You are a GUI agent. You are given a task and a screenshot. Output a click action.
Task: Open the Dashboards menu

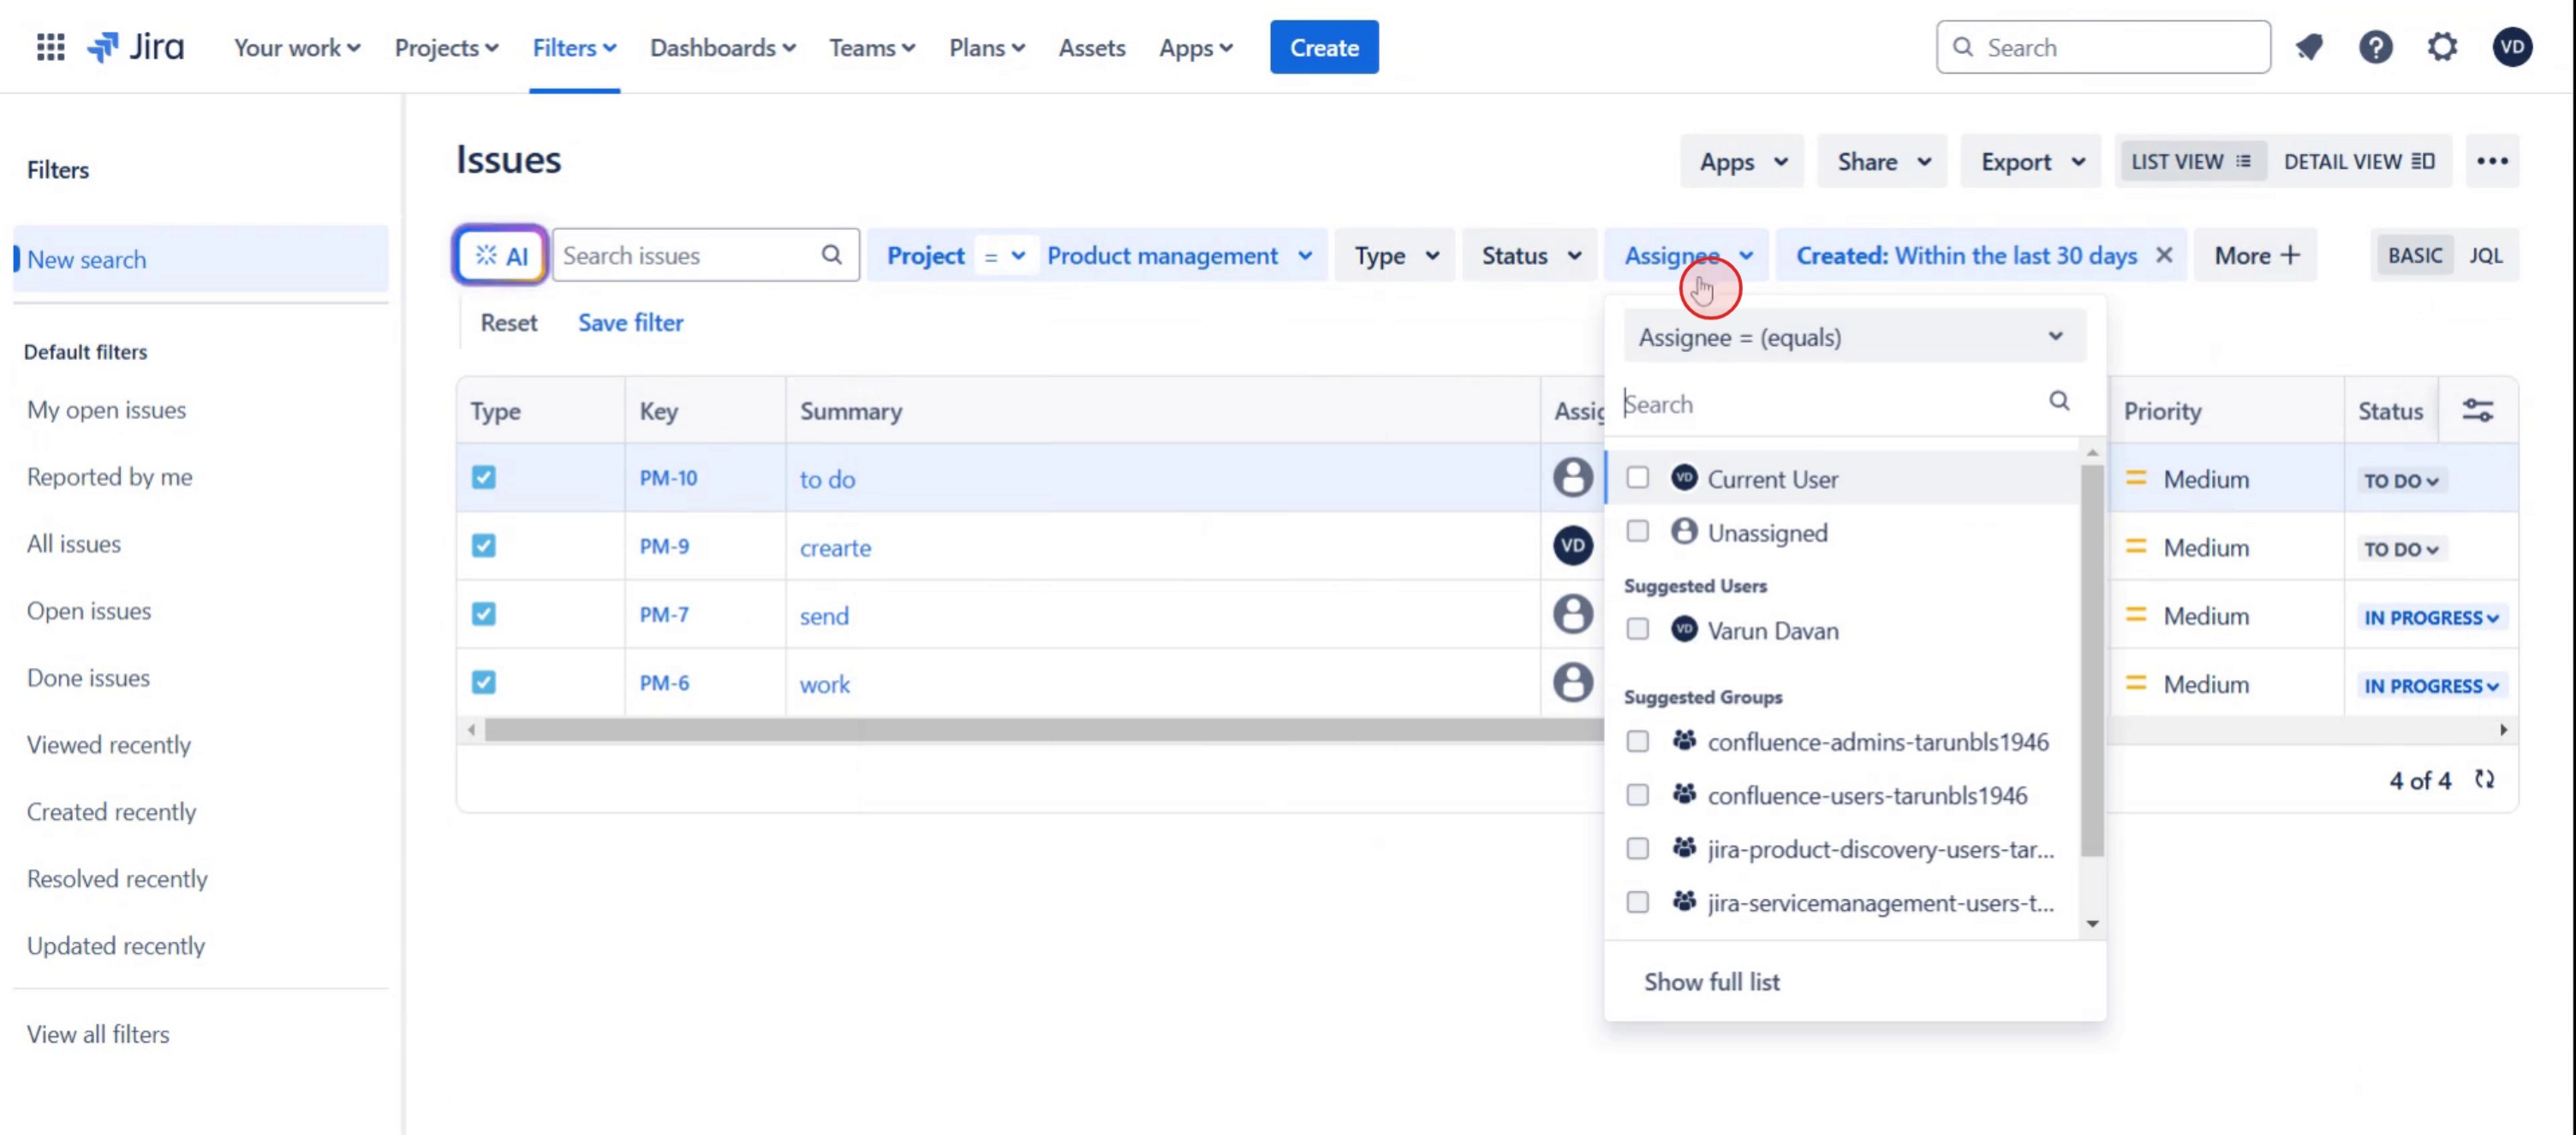pos(722,48)
